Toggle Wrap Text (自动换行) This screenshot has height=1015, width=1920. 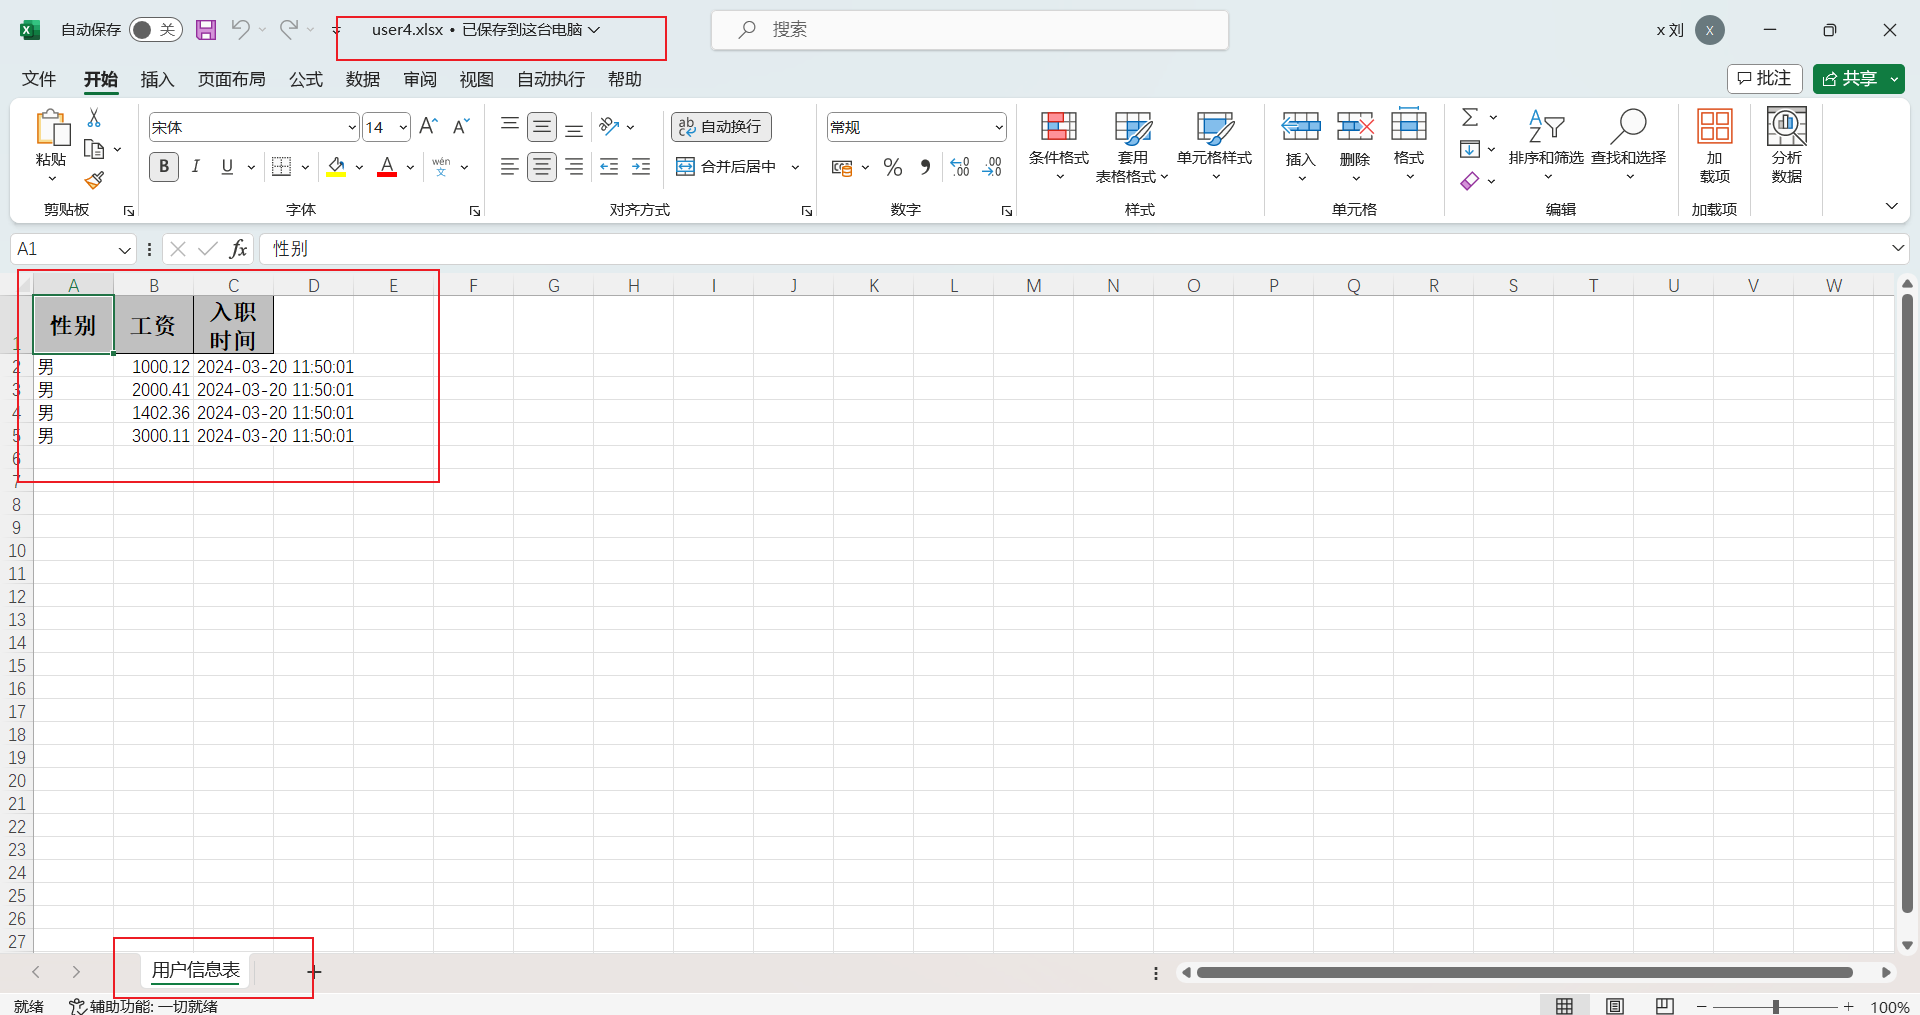point(721,127)
